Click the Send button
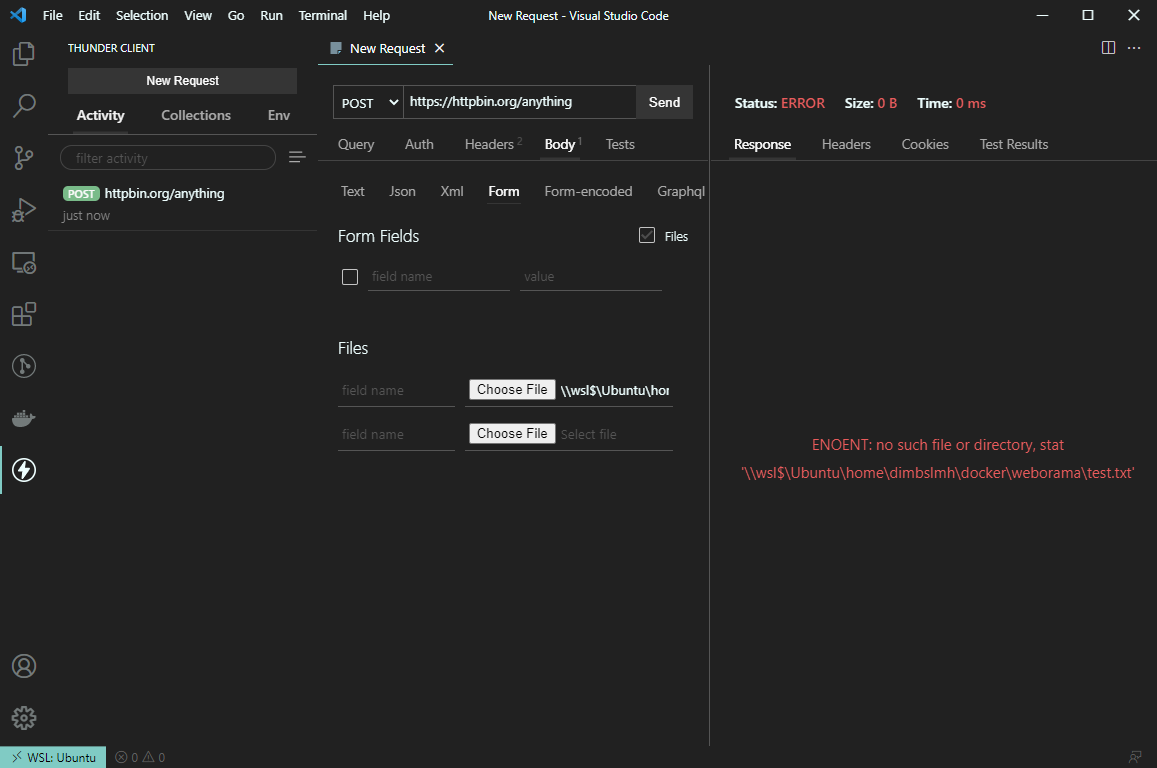The image size is (1157, 768). [664, 101]
